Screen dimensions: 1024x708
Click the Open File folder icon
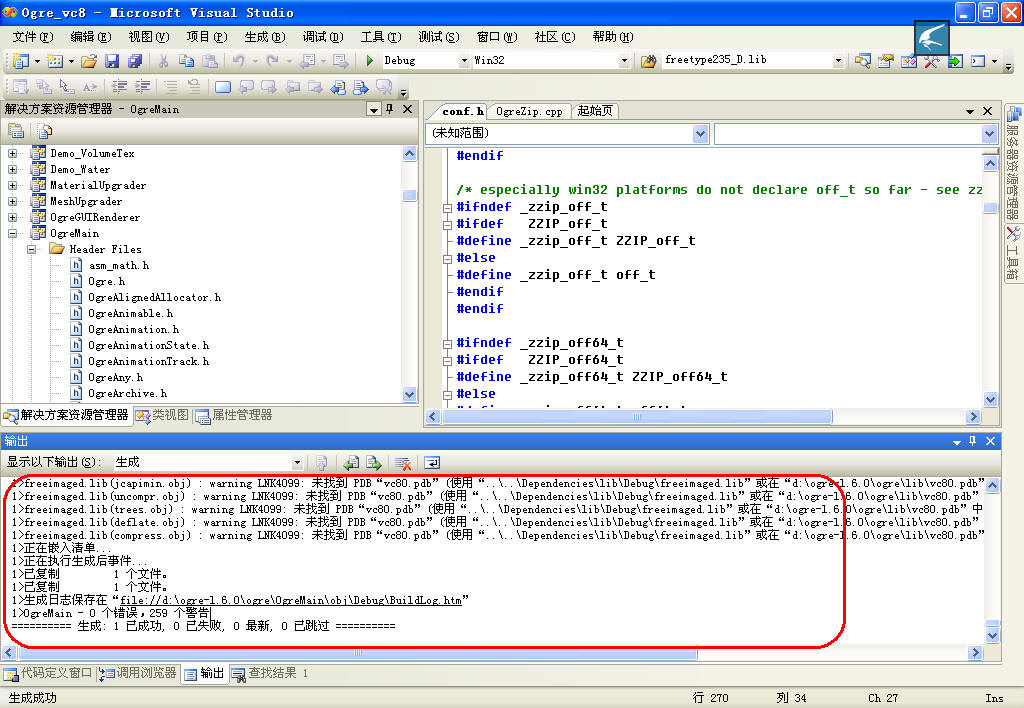pos(89,61)
